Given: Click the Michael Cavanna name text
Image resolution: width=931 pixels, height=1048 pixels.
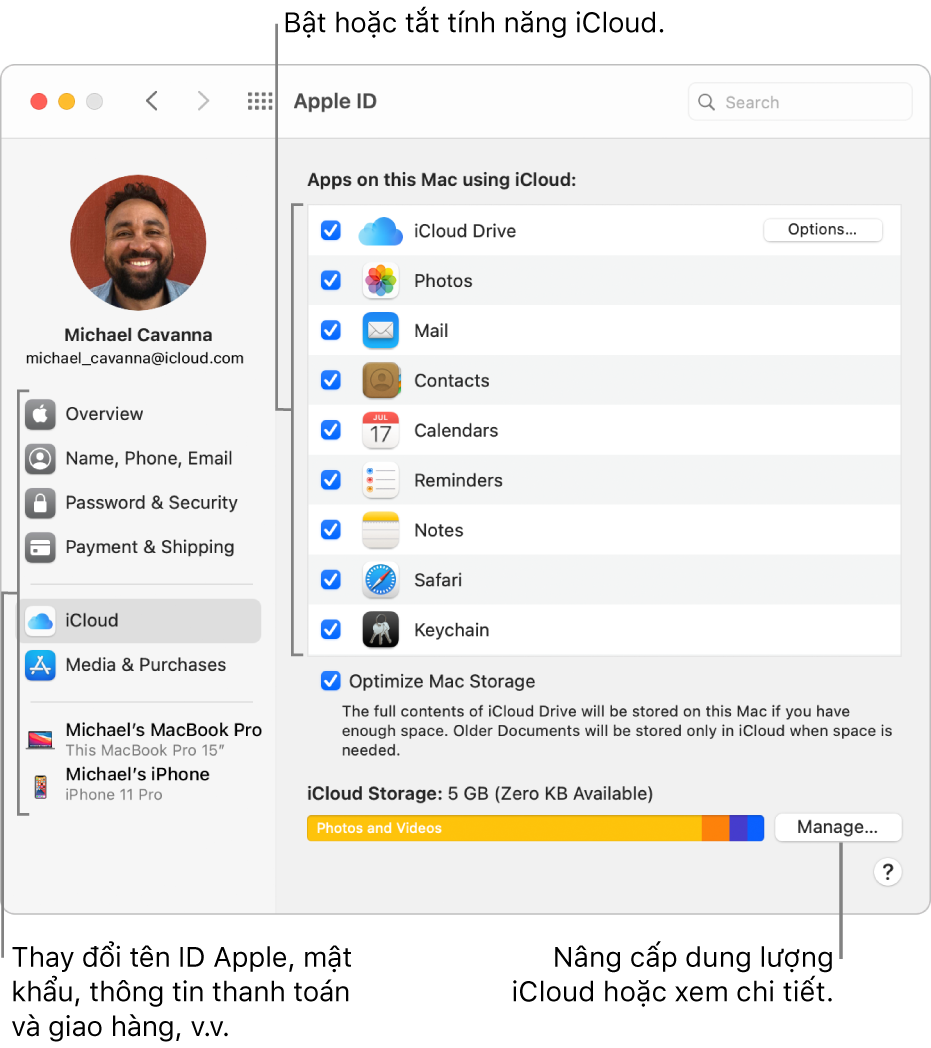Looking at the screenshot, I should (x=138, y=335).
